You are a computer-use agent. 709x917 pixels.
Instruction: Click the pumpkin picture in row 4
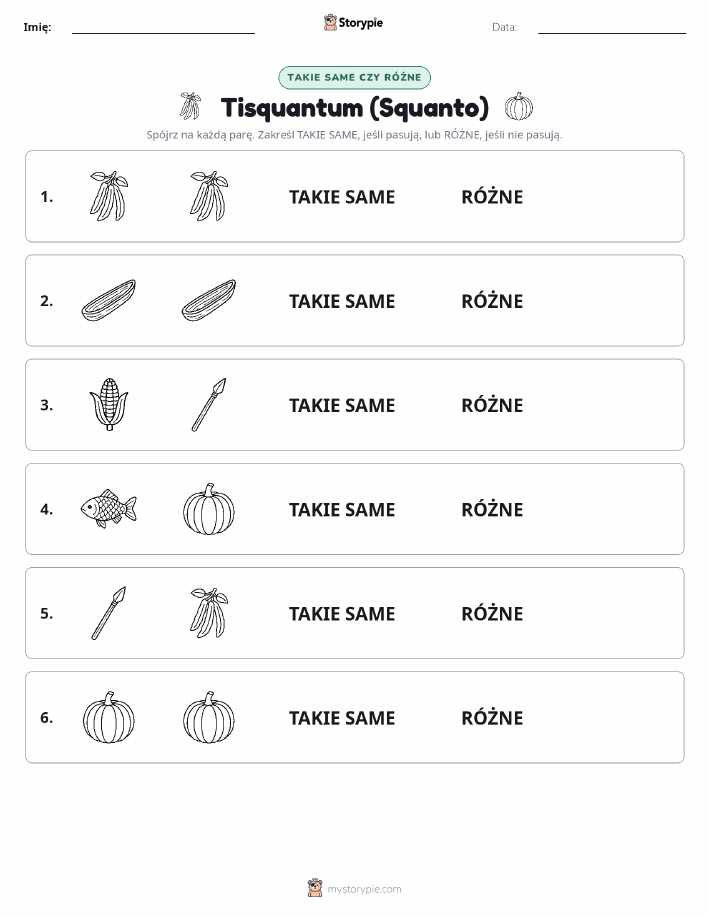click(209, 509)
